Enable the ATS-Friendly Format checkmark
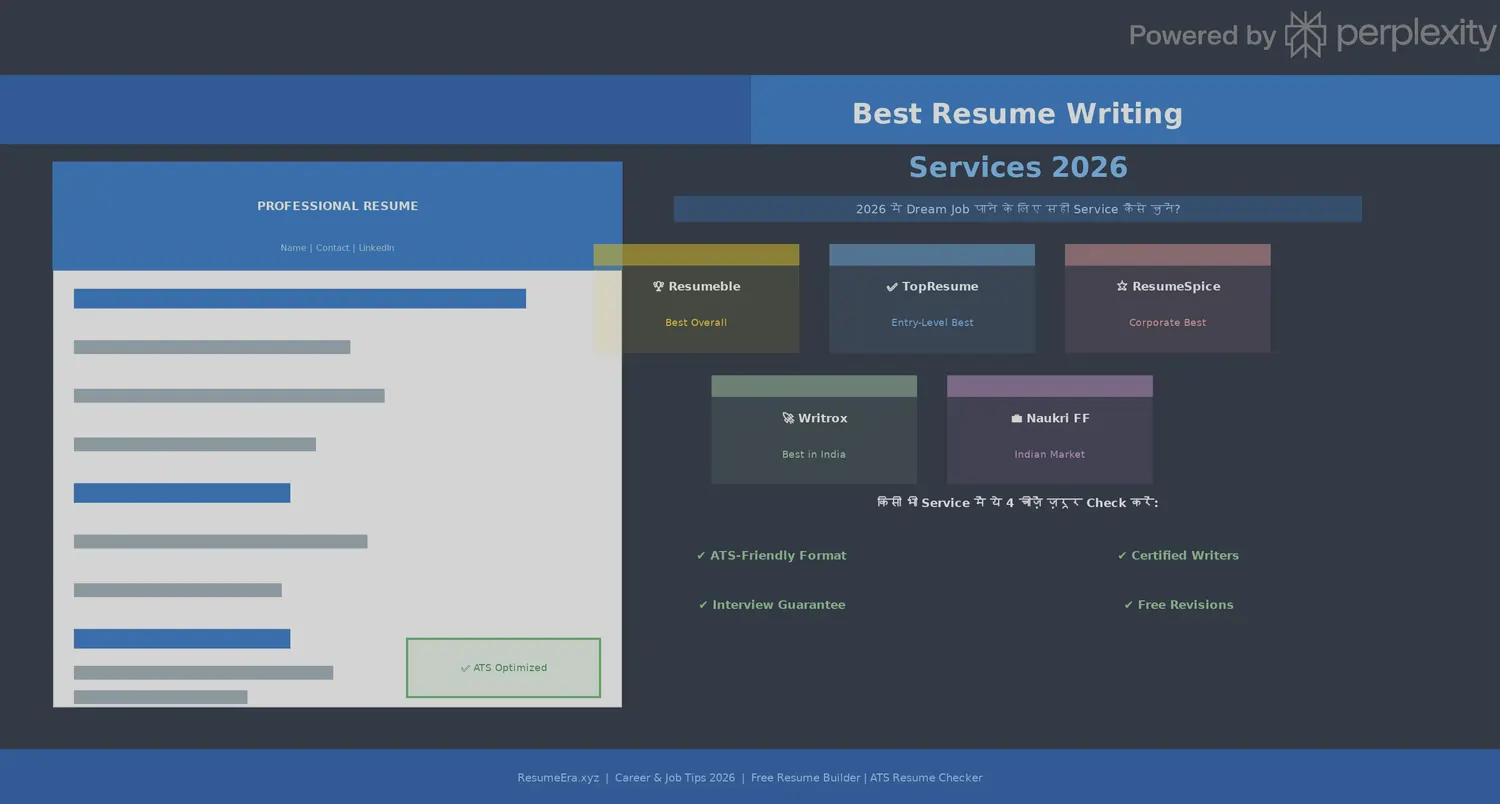Image resolution: width=1500 pixels, height=804 pixels. coord(700,555)
